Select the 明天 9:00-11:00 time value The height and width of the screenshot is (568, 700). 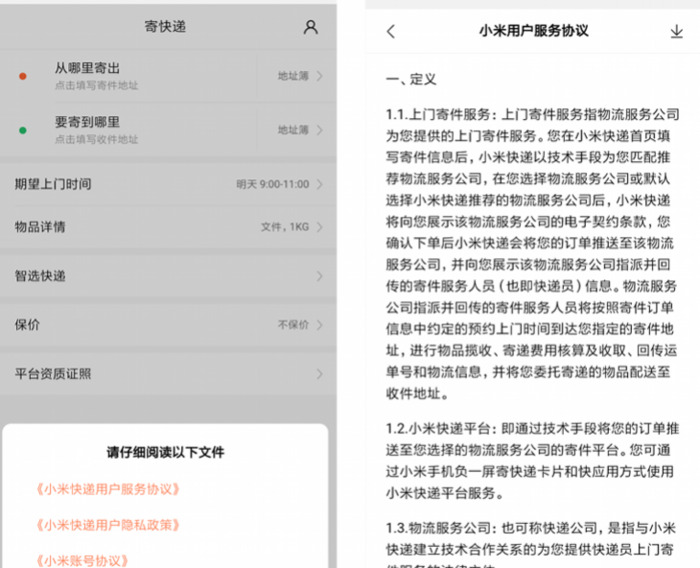273,184
